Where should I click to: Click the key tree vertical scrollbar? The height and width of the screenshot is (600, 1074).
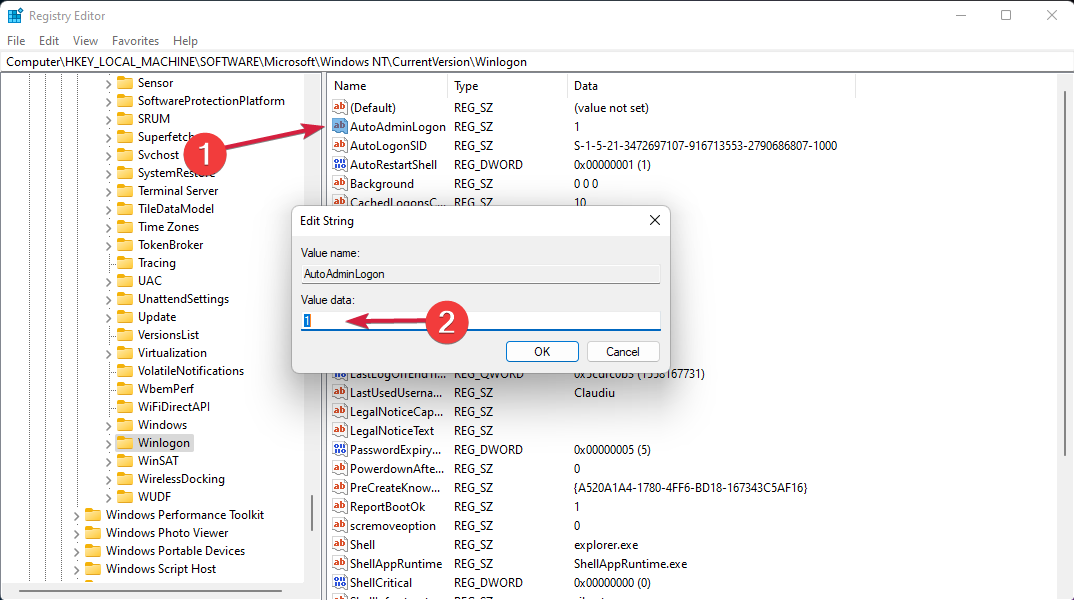312,513
